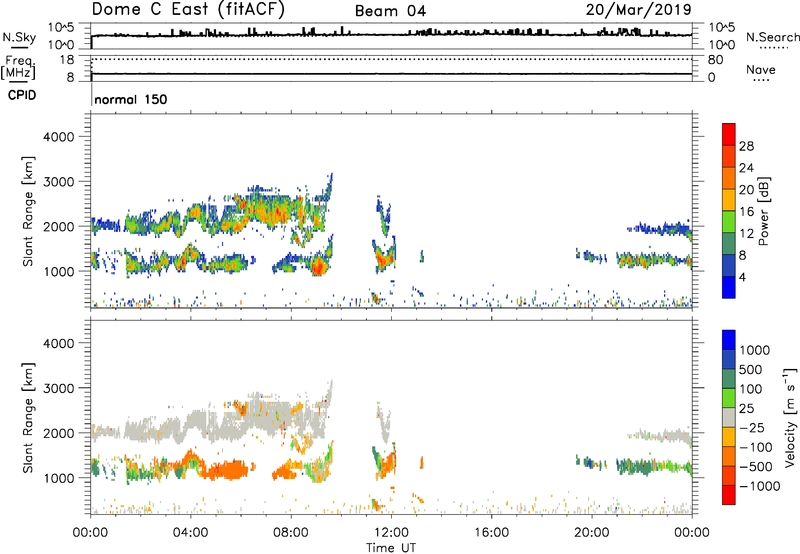
Task: Click the red top segment of power colorbar
Action: pyautogui.click(x=729, y=134)
